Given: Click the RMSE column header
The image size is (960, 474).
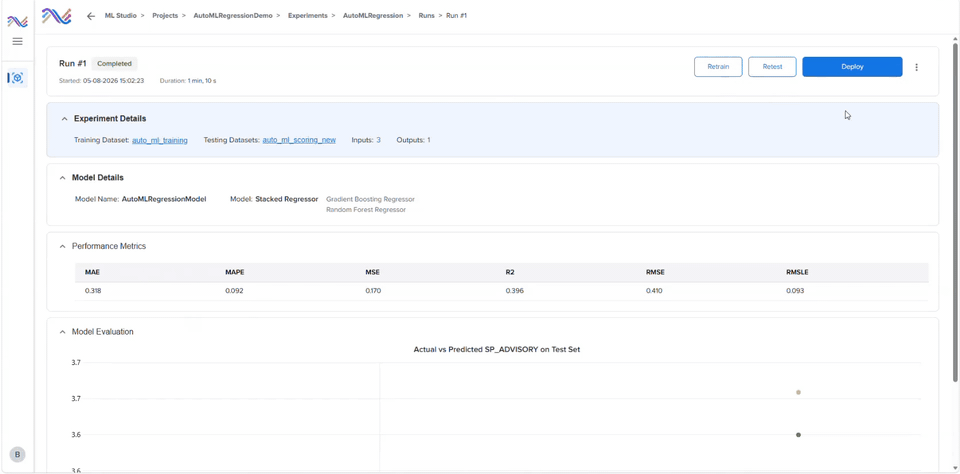Looking at the screenshot, I should (655, 273).
